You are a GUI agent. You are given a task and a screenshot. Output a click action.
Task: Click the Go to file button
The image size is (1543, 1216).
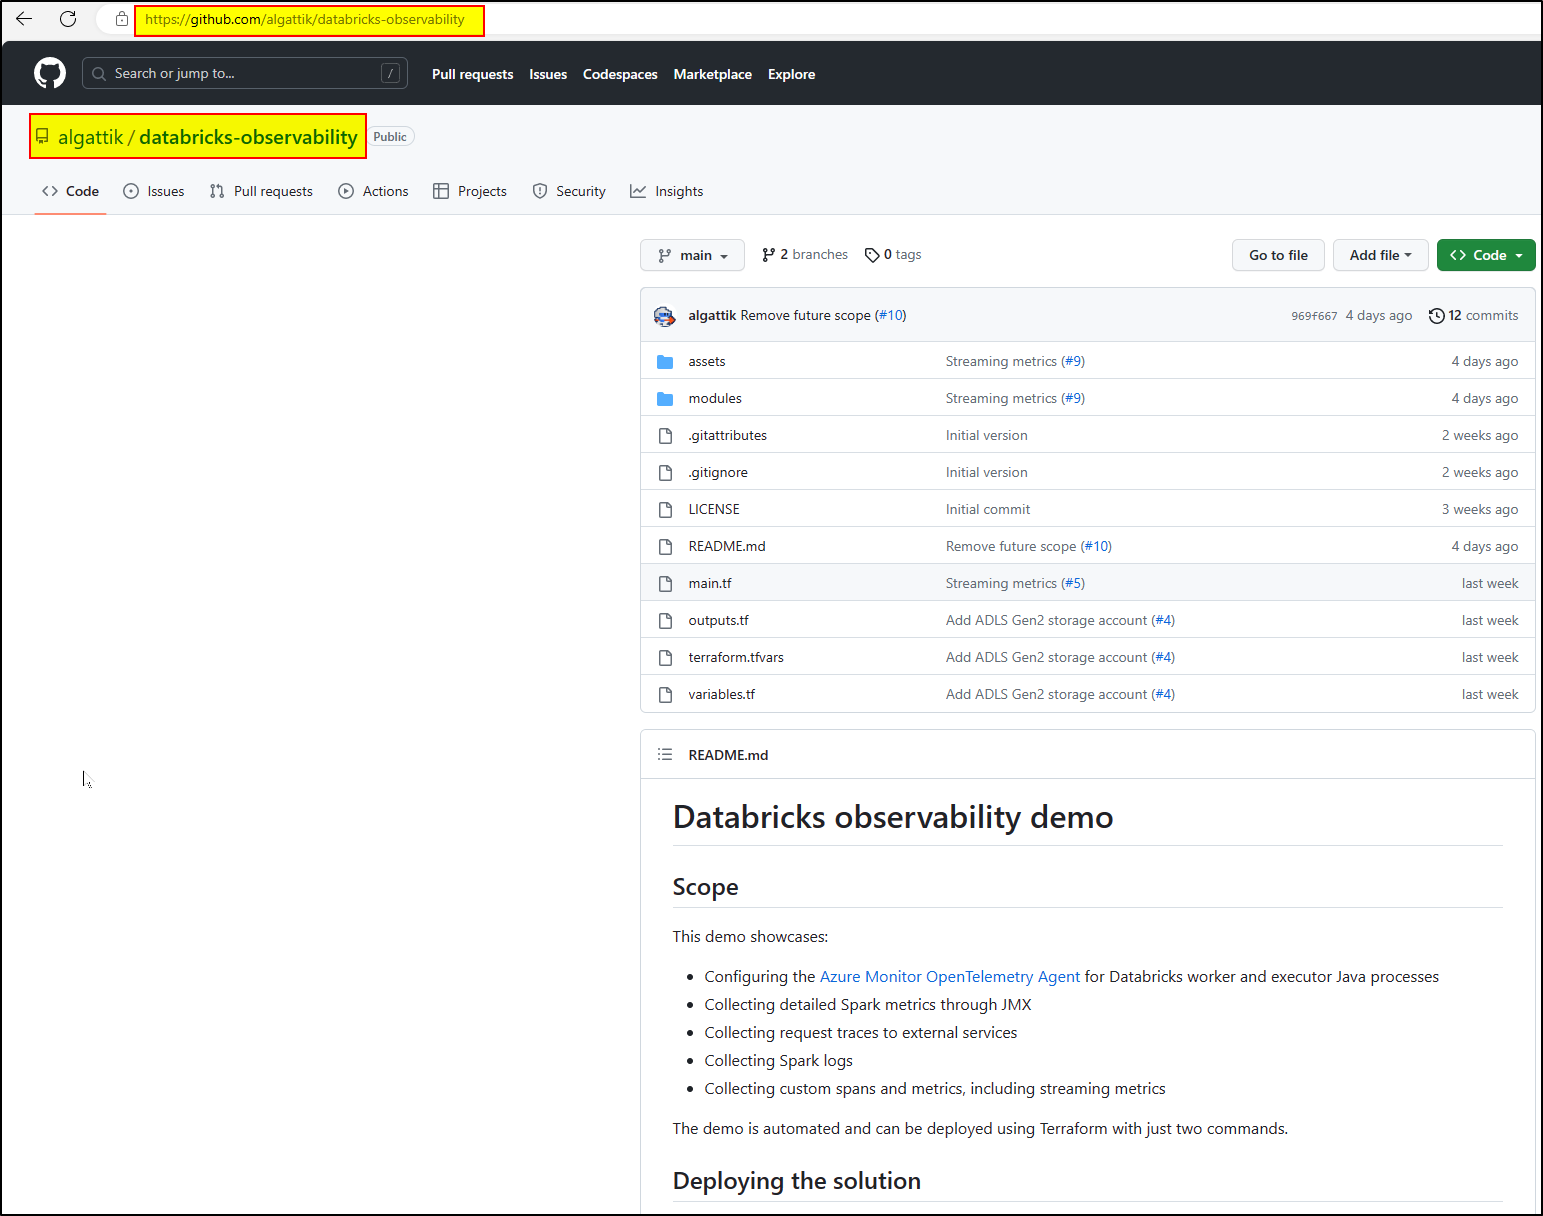1278,255
